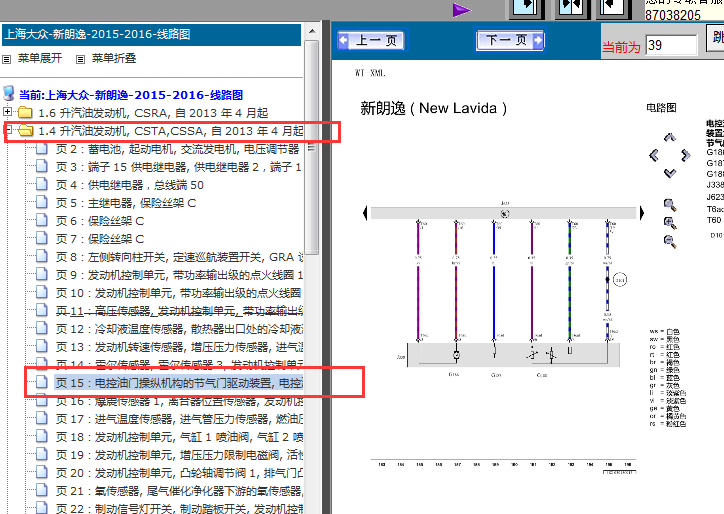The width and height of the screenshot is (724, 514).
Task: Click the 菜单展开 list icon
Action: (6, 59)
